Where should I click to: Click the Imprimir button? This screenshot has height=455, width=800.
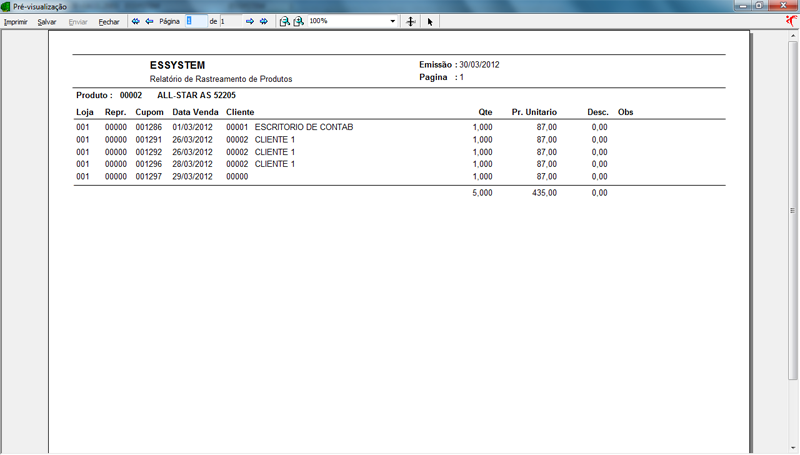tap(15, 21)
